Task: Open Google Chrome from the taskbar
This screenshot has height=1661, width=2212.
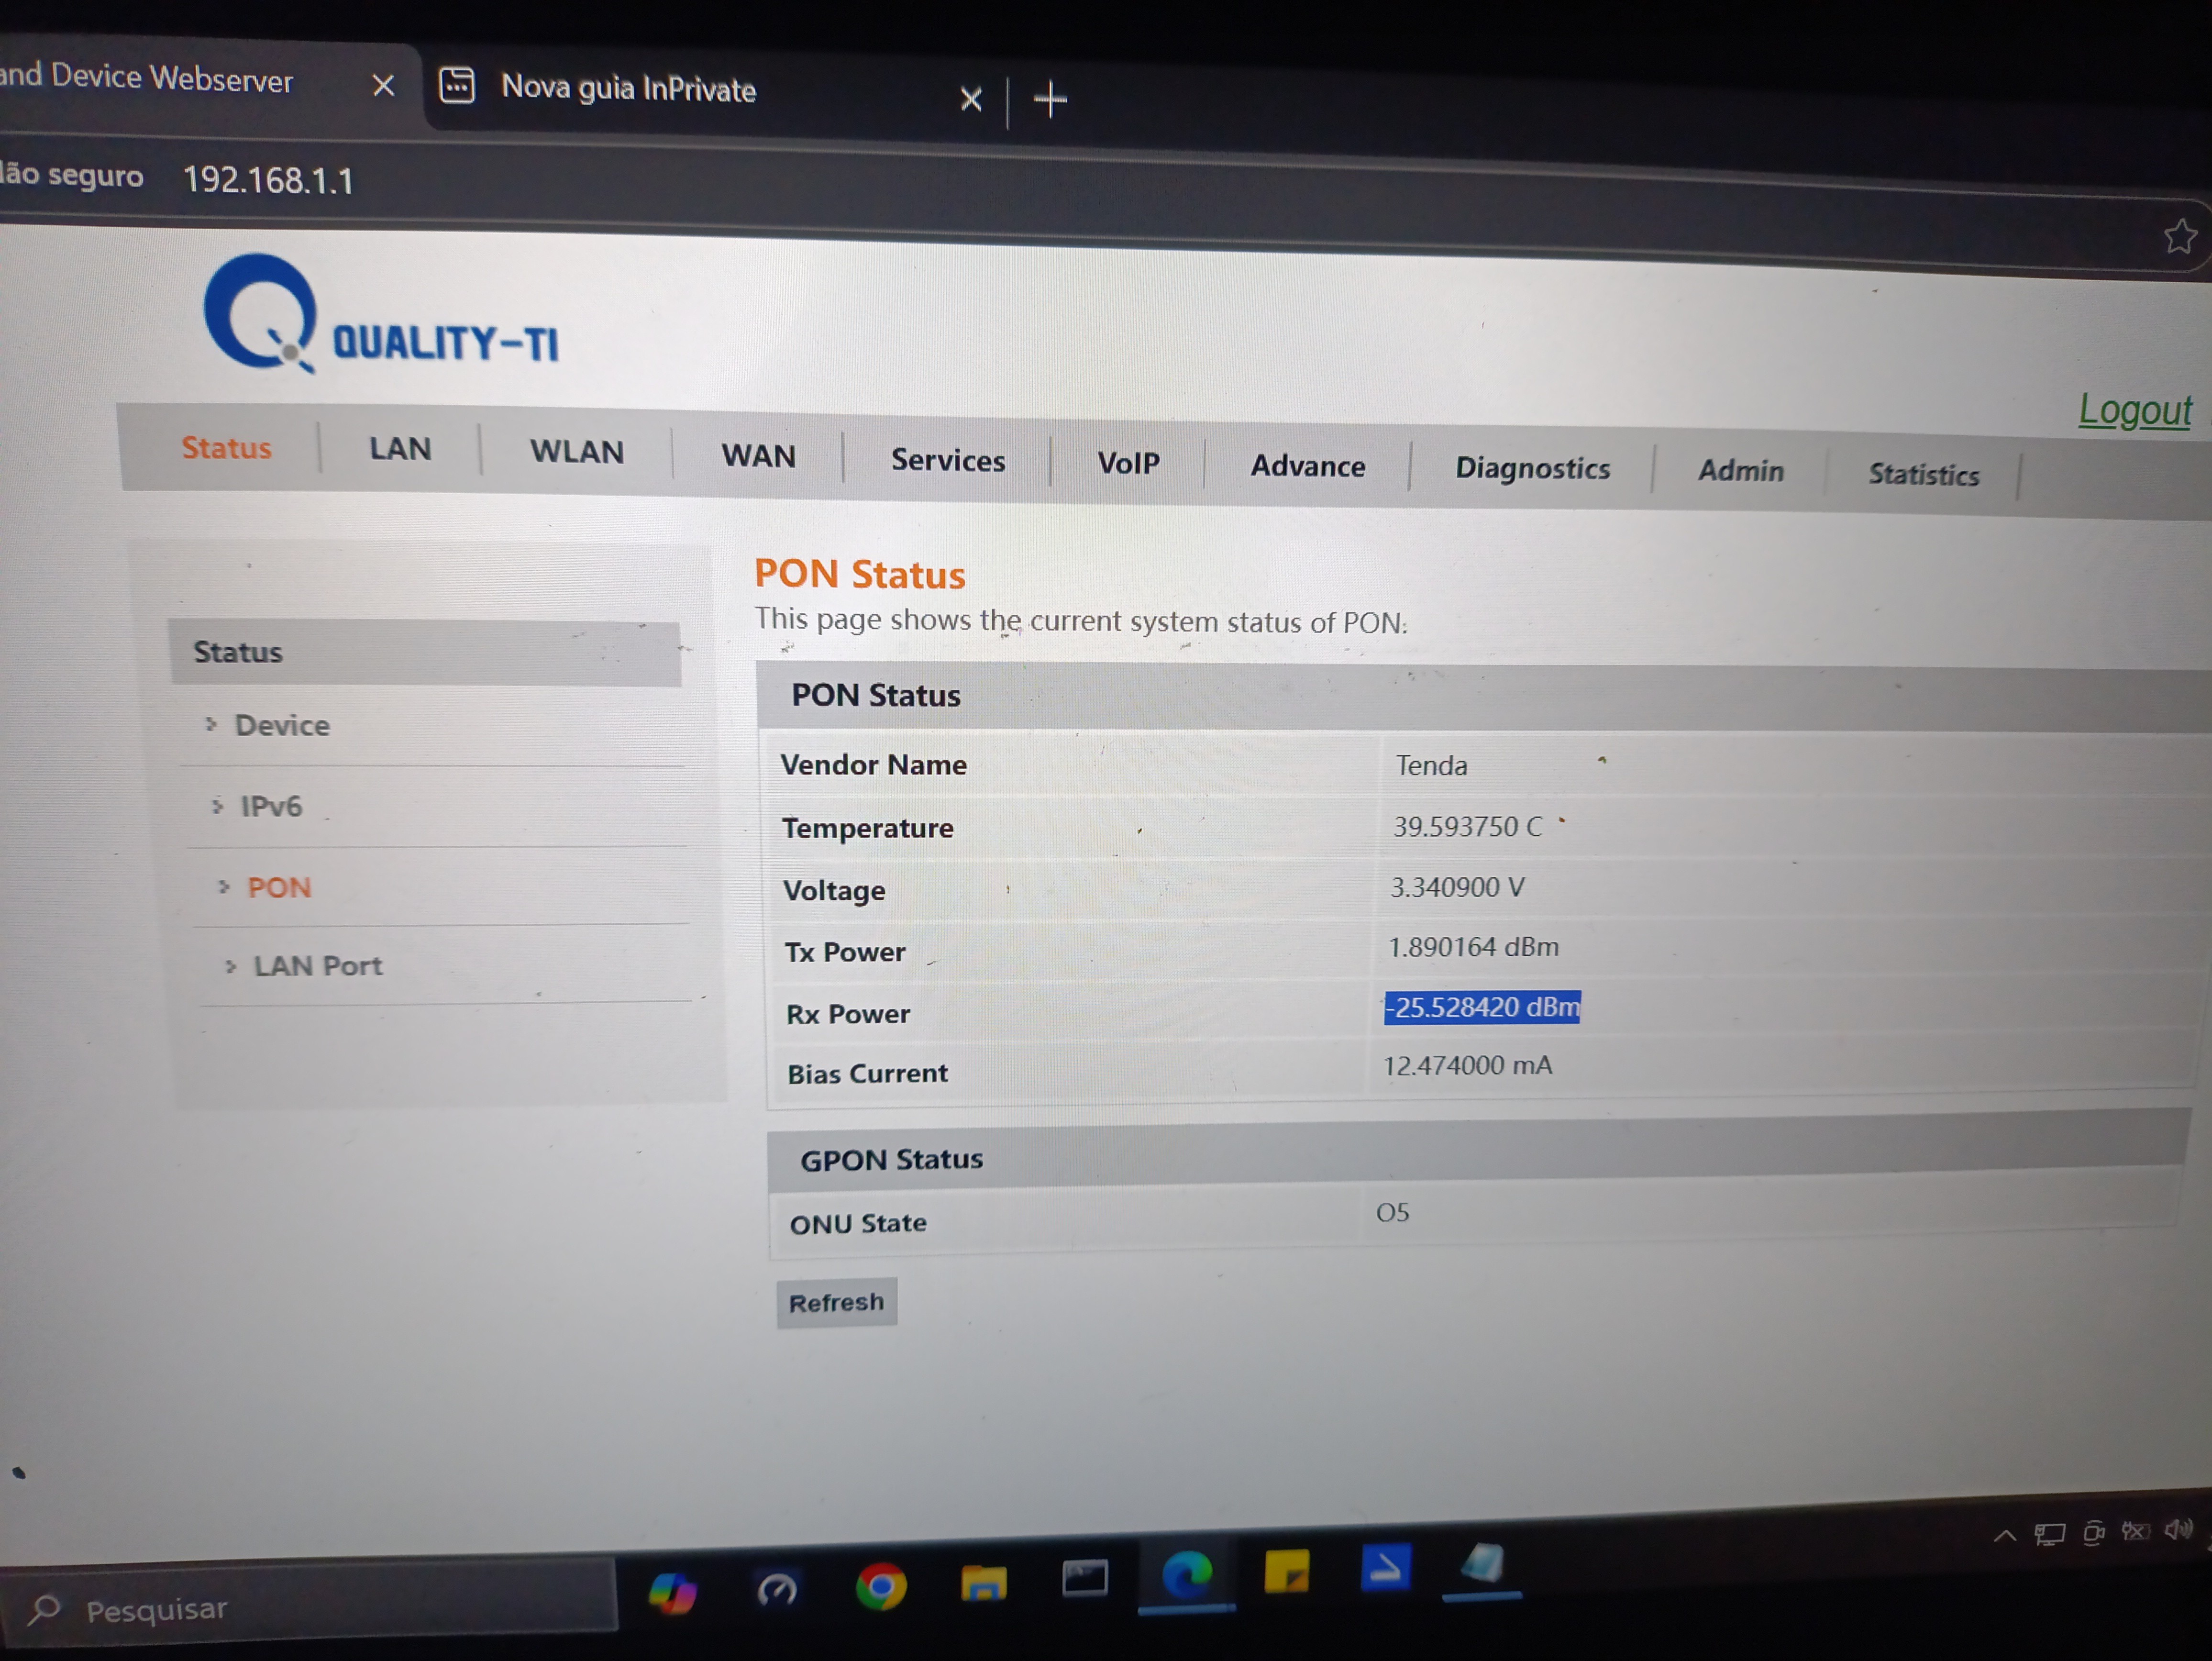Action: (881, 1586)
